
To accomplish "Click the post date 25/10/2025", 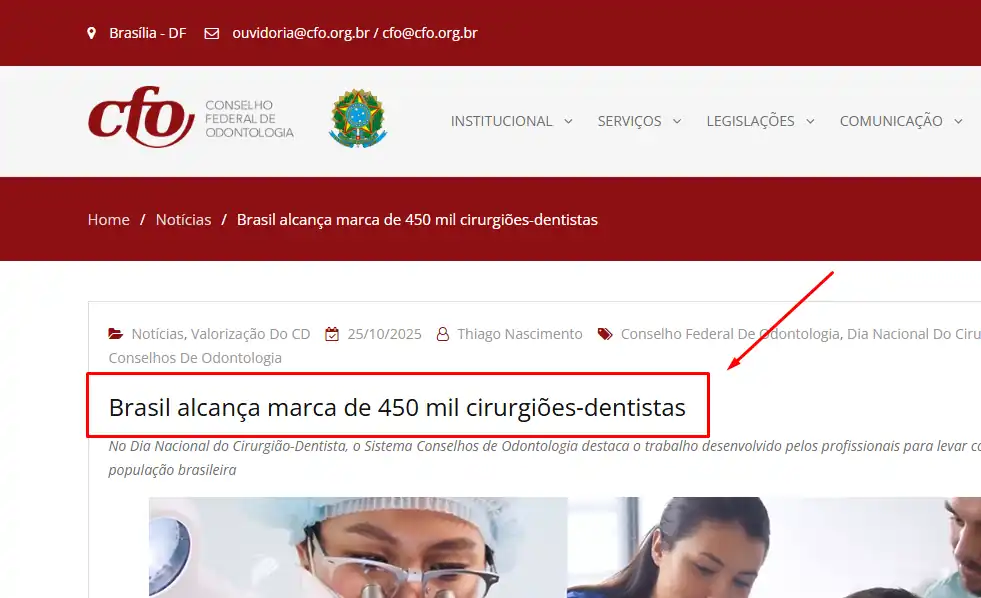I will pos(385,334).
